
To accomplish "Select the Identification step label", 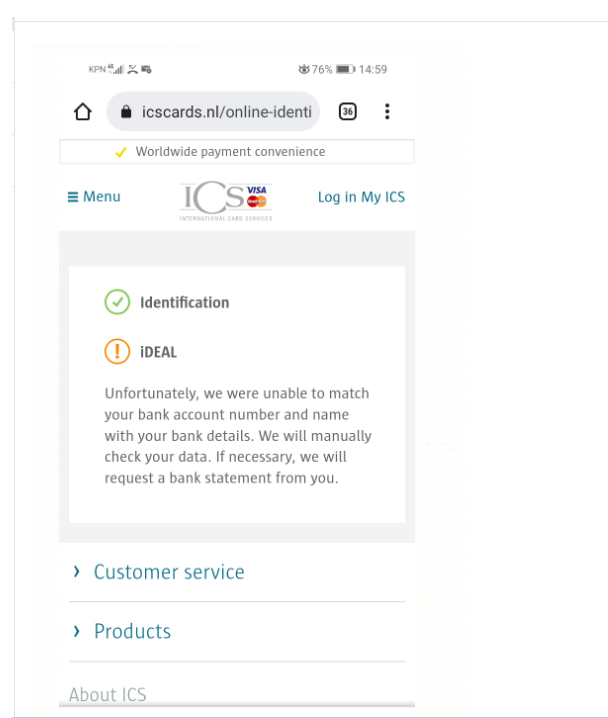I will point(185,302).
